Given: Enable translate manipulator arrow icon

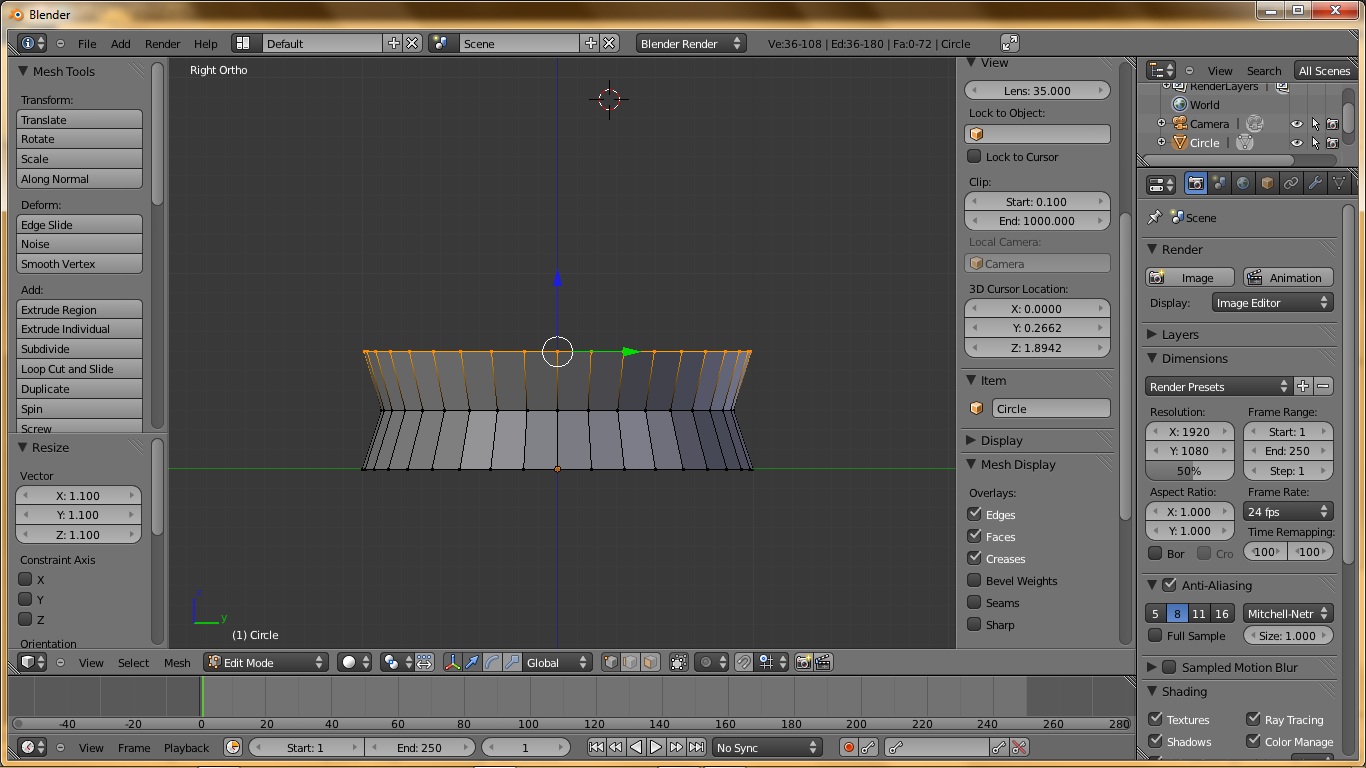Looking at the screenshot, I should pyautogui.click(x=472, y=662).
